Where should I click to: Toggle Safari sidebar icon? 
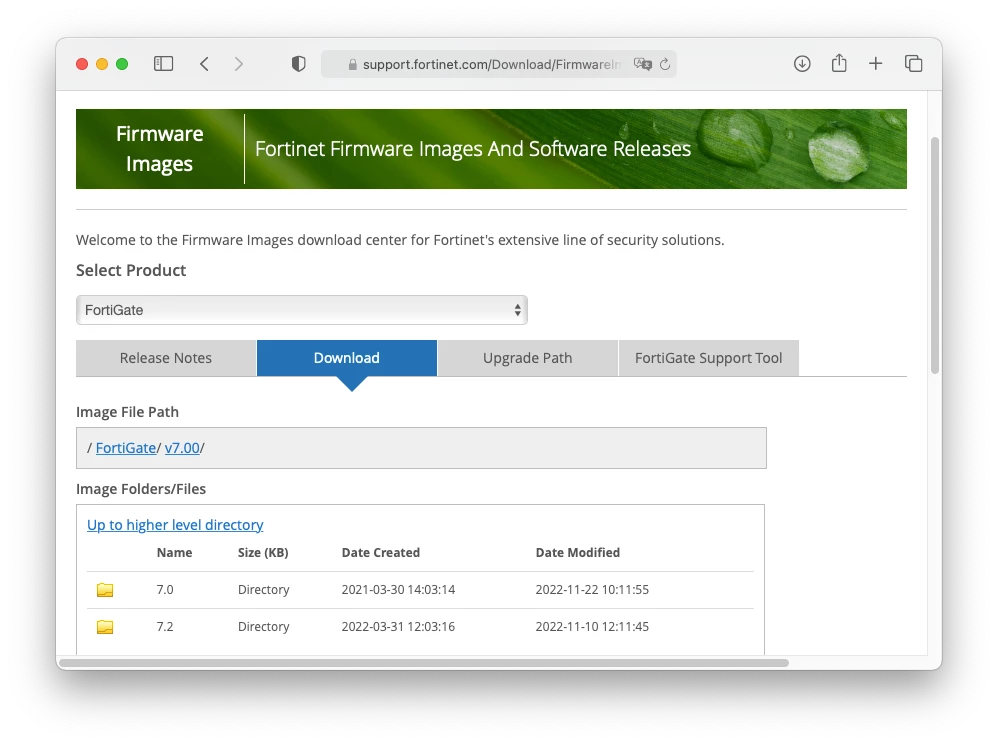click(164, 64)
